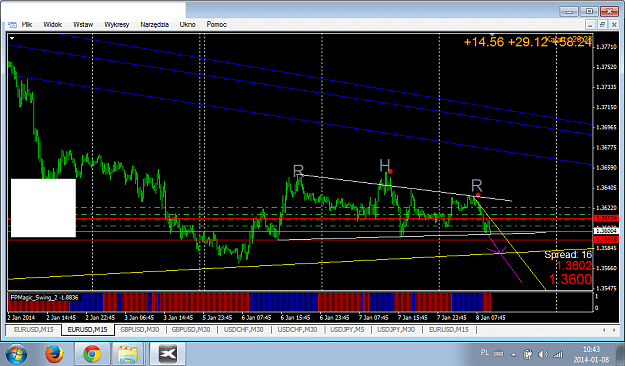The image size is (625, 366).
Task: Select the red dot beside H label
Action: [x=391, y=171]
